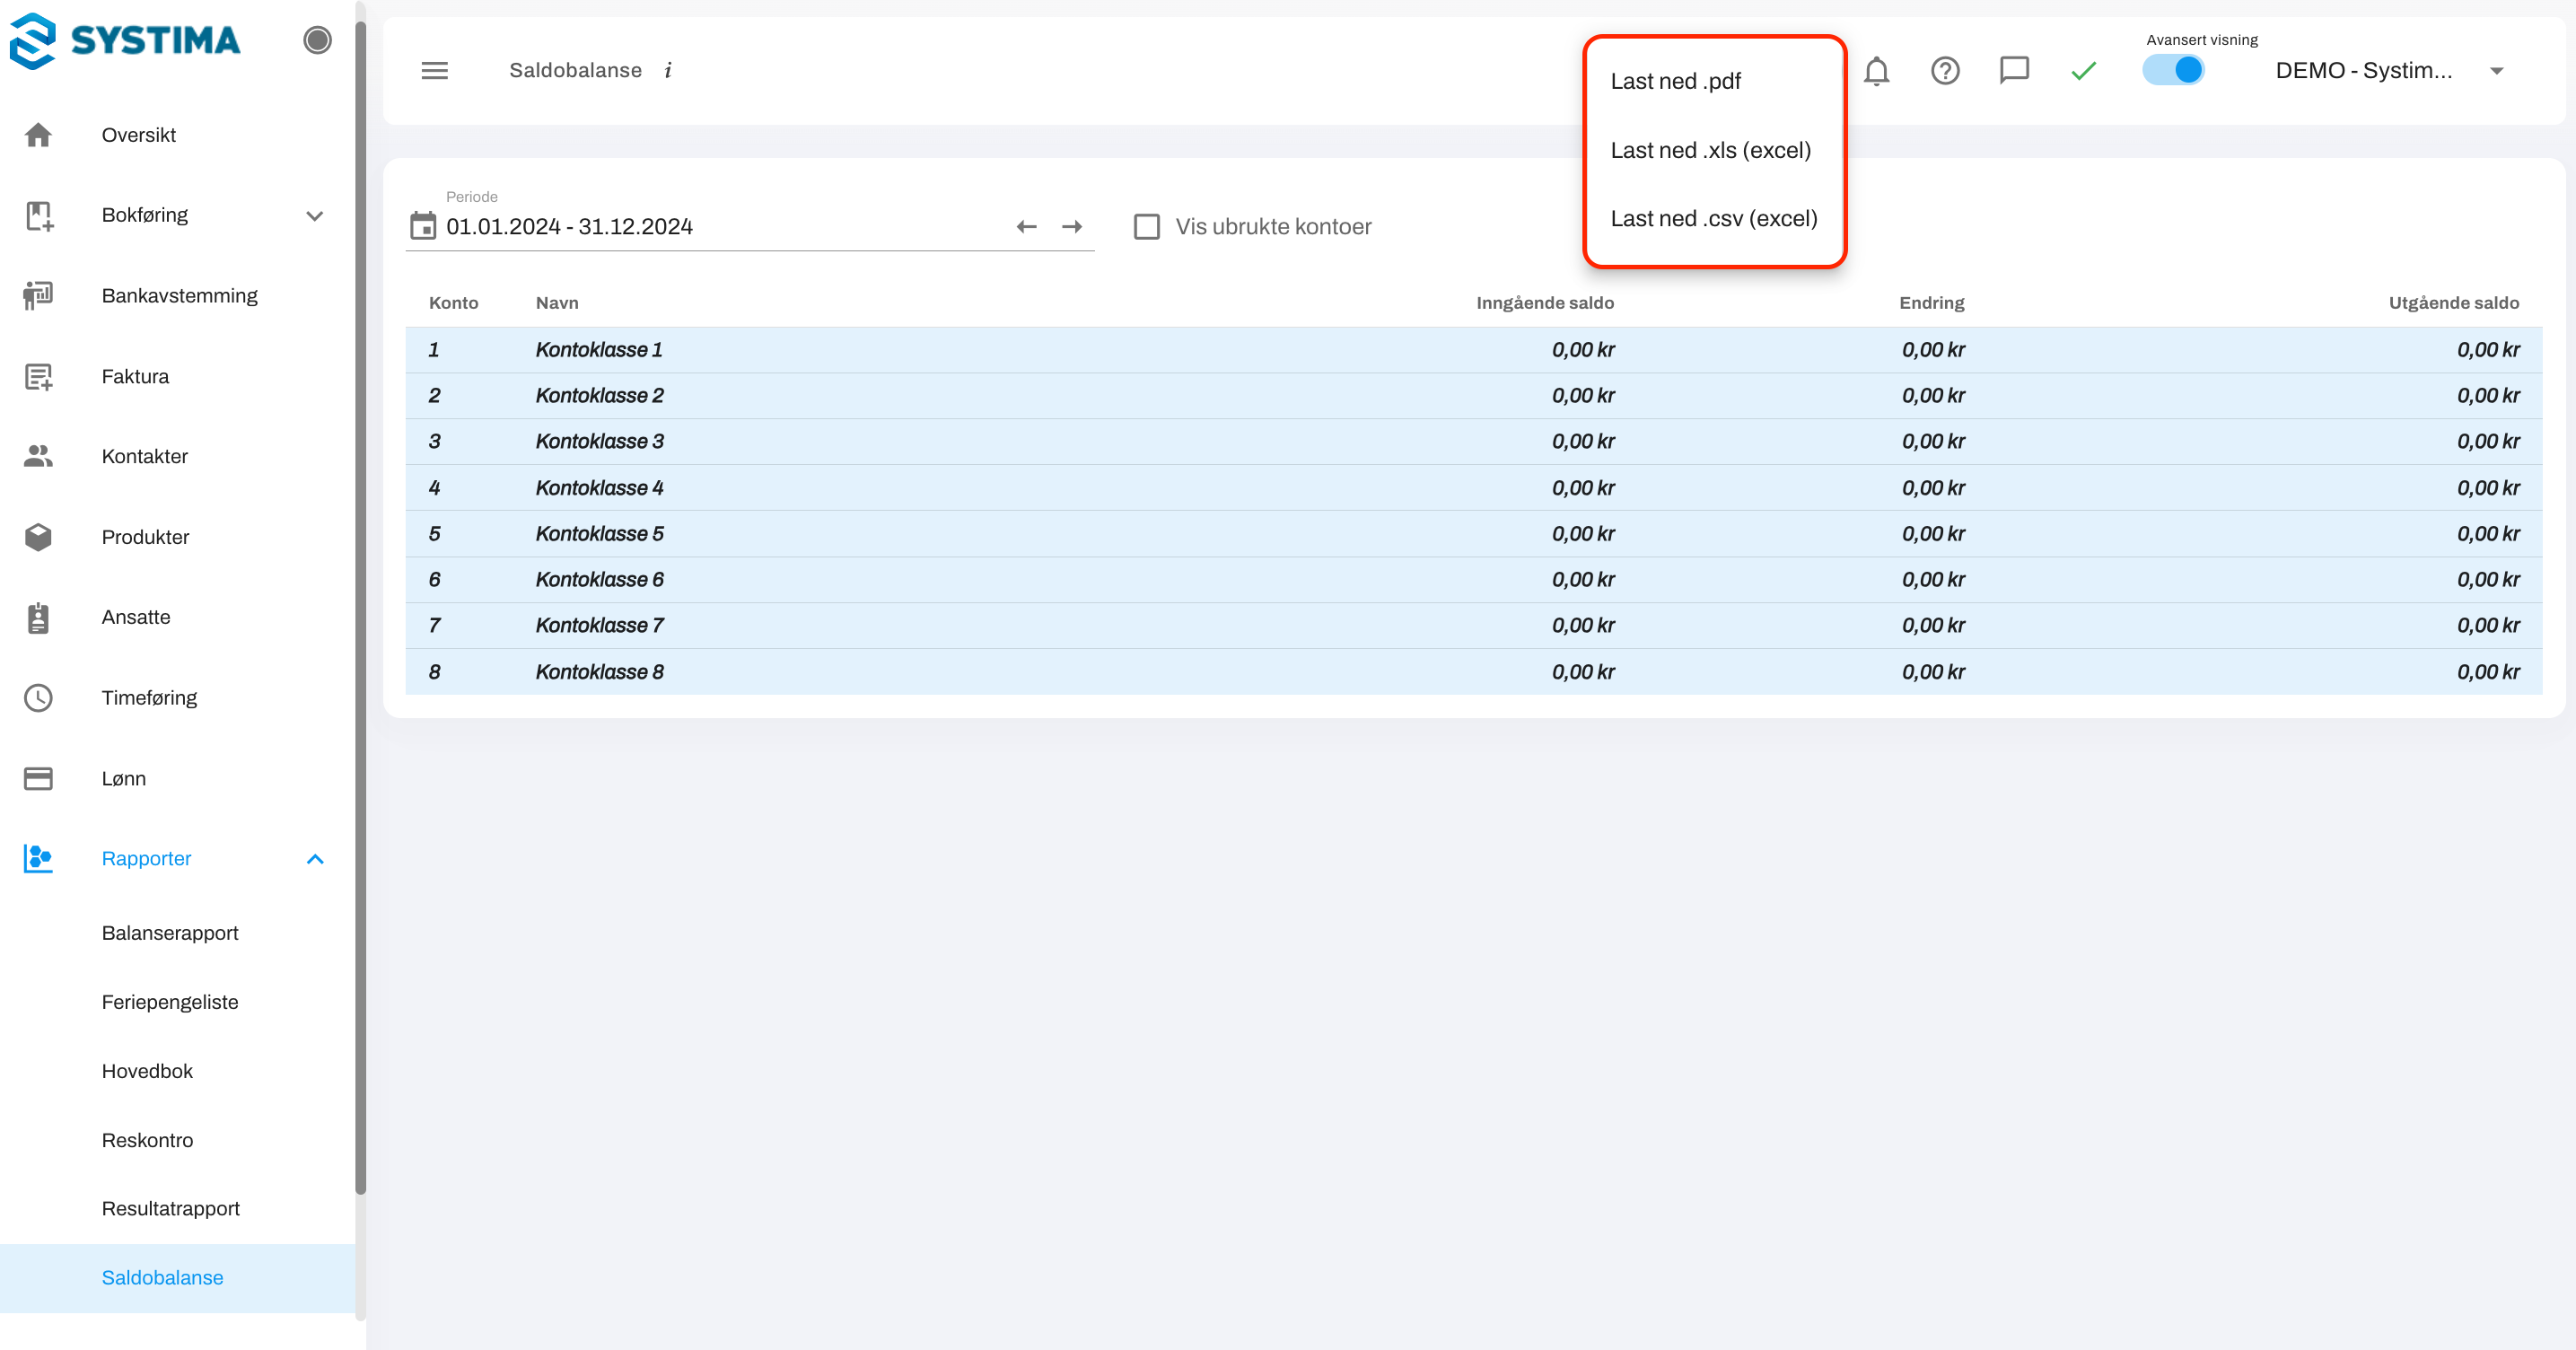Image resolution: width=2576 pixels, height=1350 pixels.
Task: Open the chat message icon
Action: click(x=2013, y=71)
